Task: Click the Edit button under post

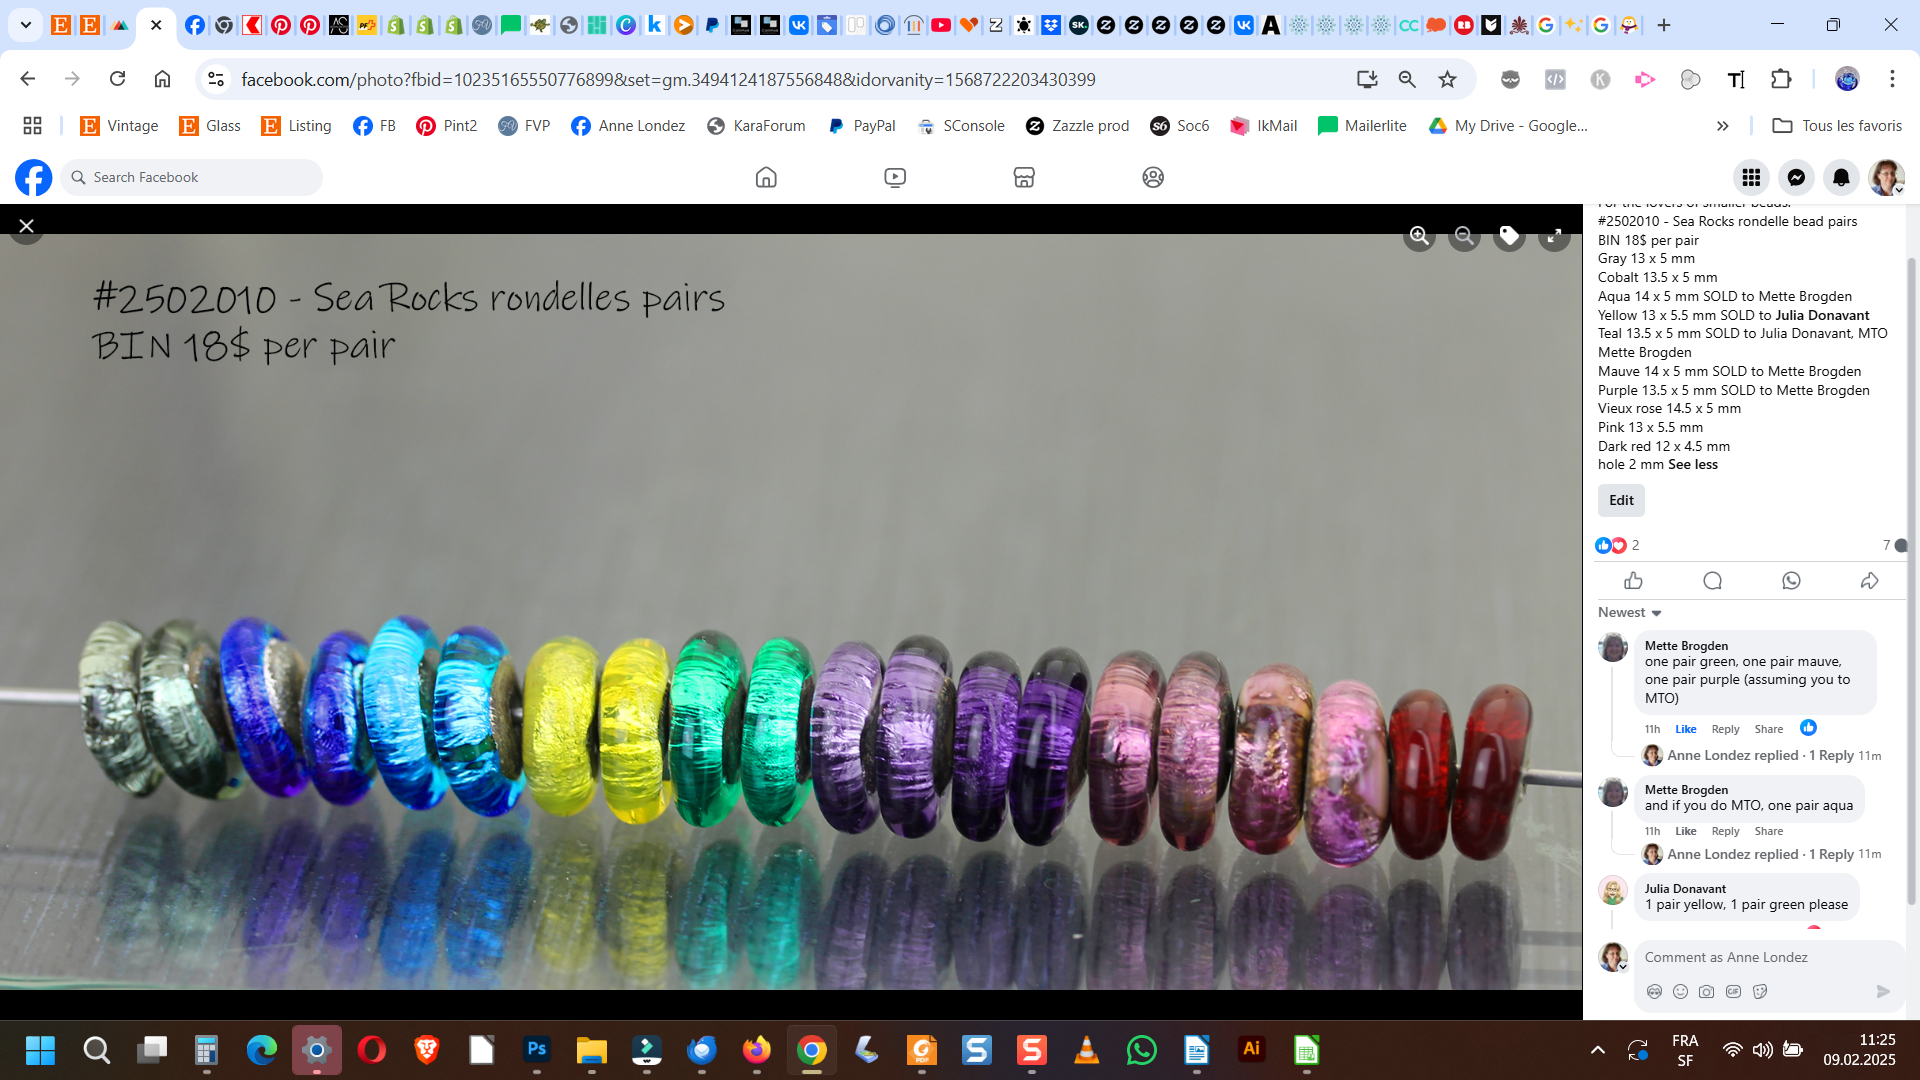Action: [x=1621, y=500]
